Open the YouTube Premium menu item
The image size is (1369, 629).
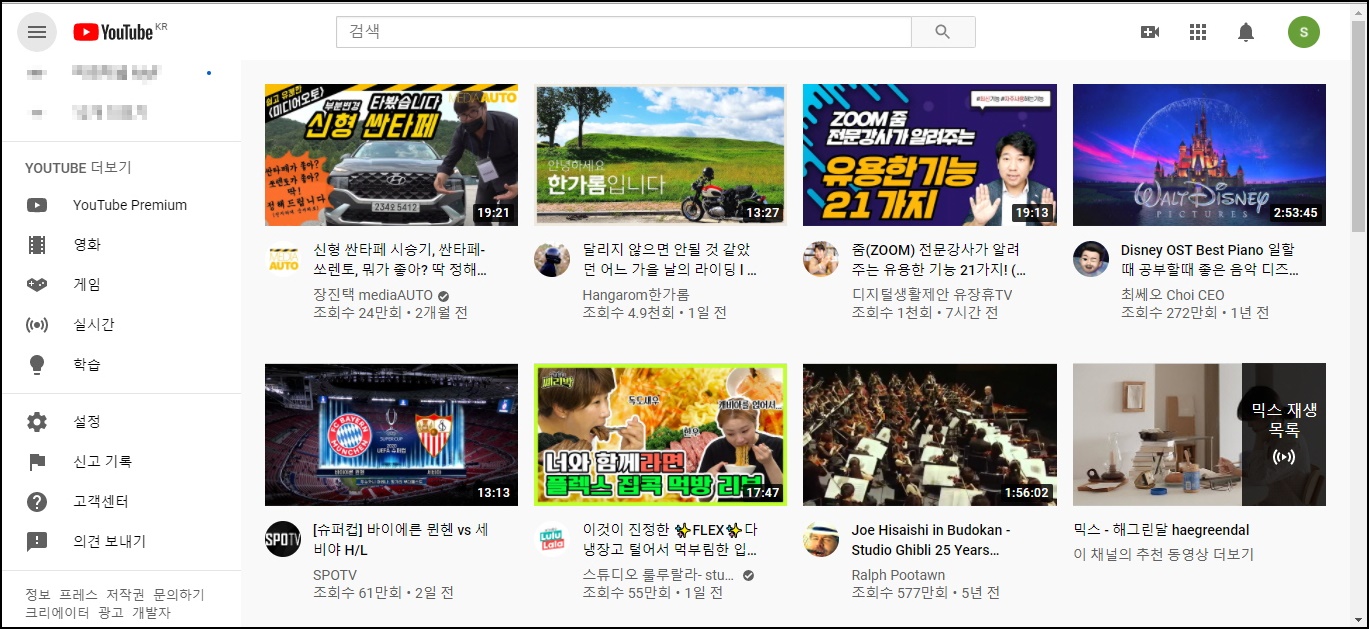tap(121, 205)
